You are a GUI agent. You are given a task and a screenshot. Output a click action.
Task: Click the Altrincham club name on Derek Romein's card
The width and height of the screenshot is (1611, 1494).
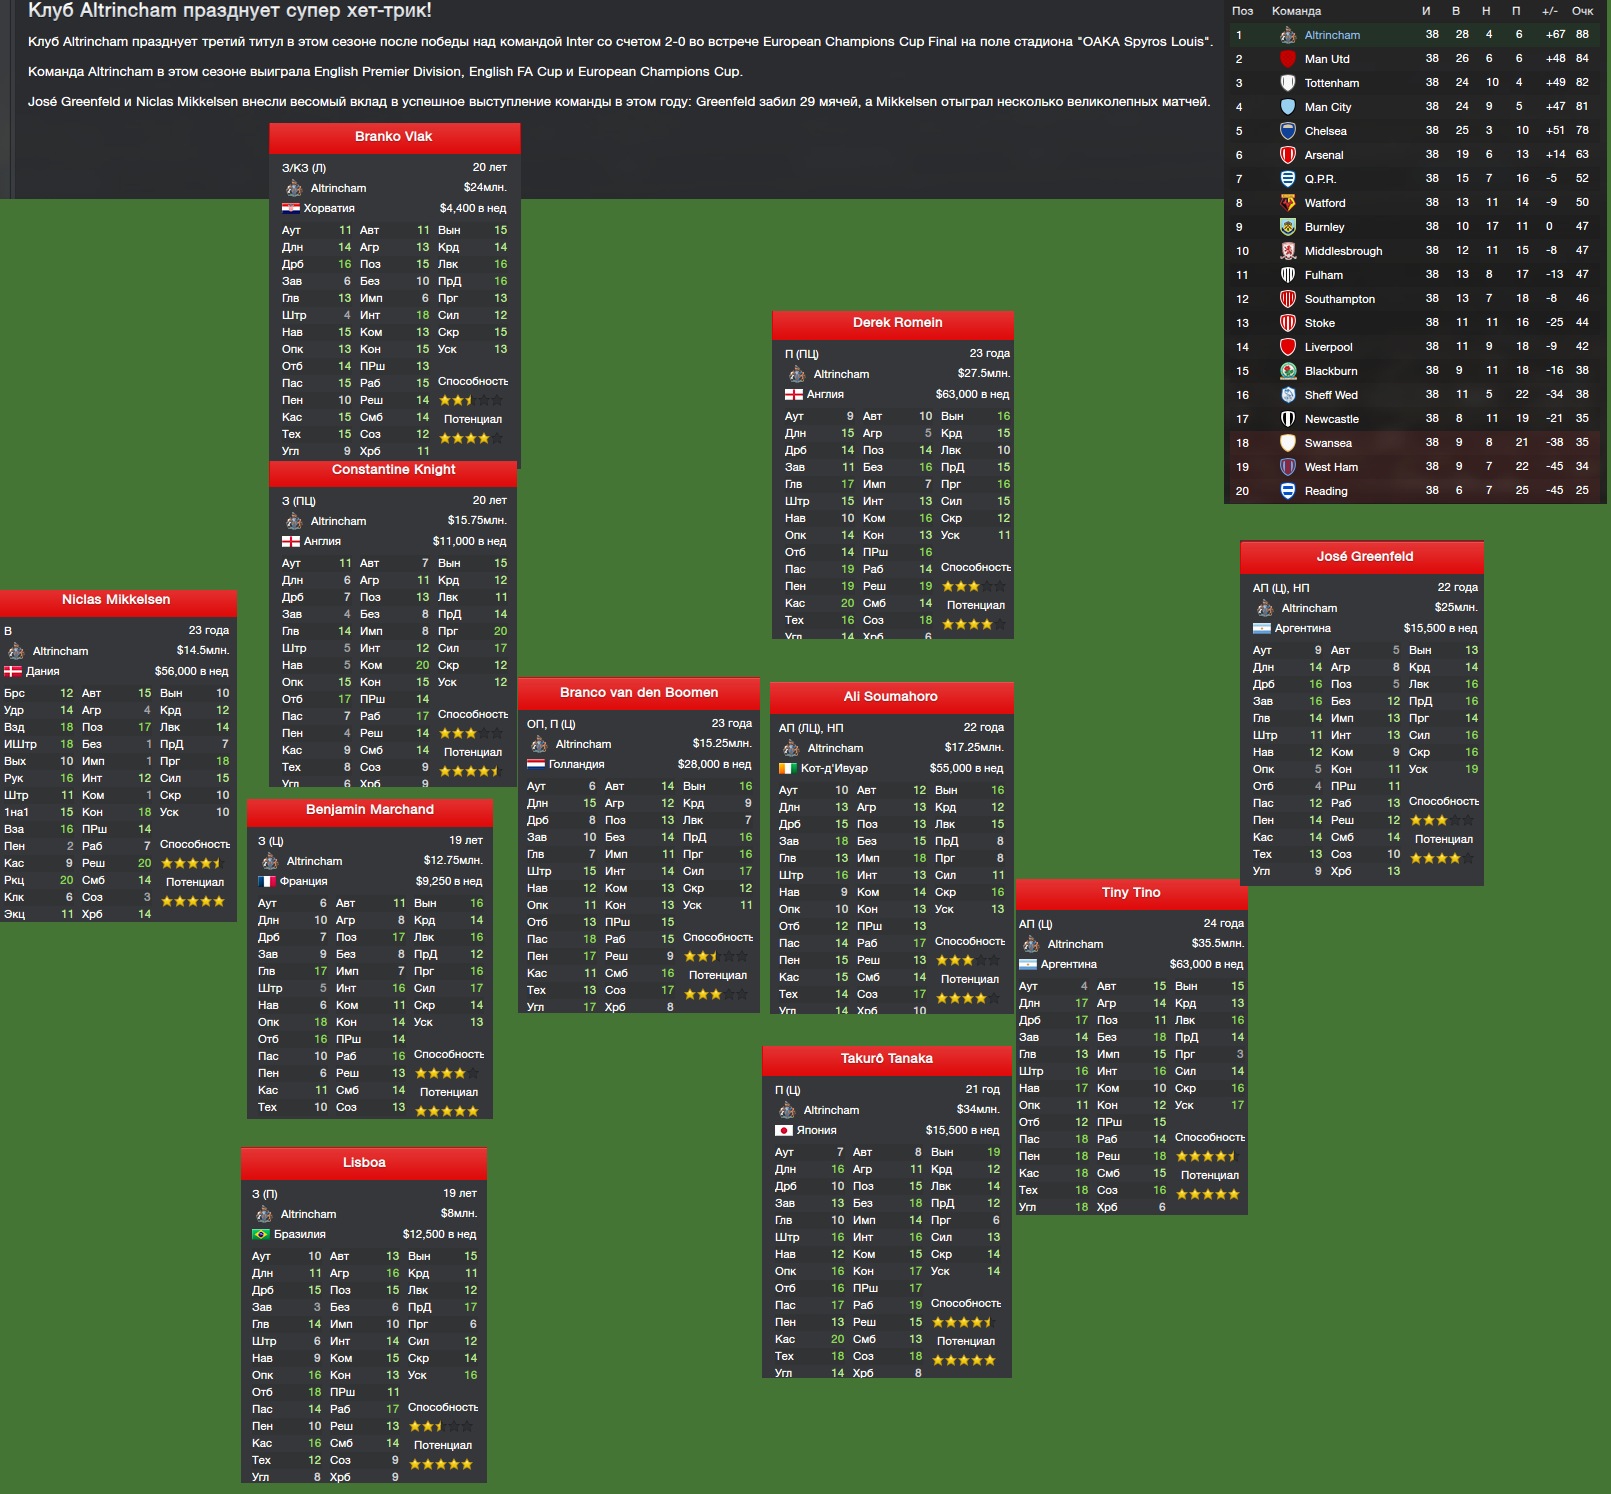point(841,374)
